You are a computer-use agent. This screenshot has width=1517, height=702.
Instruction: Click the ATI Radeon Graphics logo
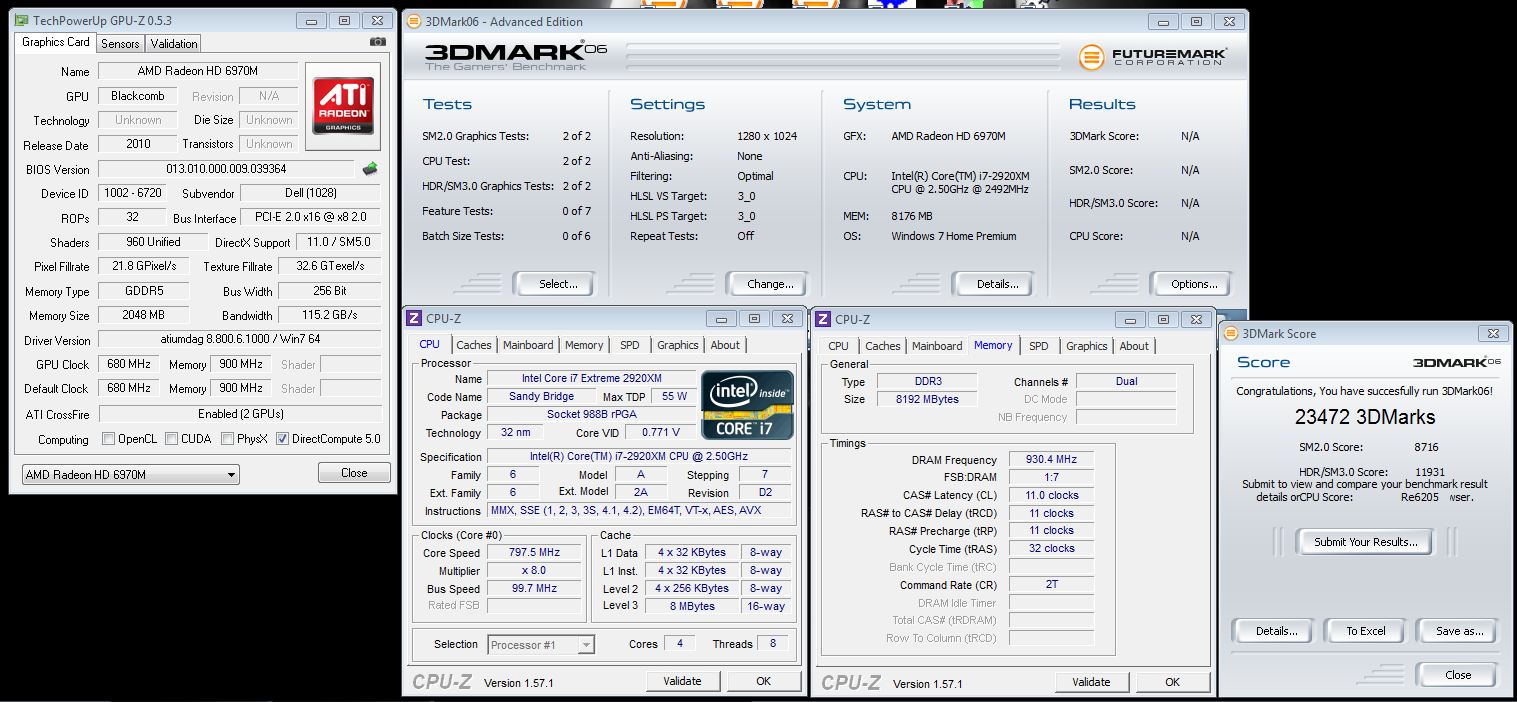click(344, 107)
